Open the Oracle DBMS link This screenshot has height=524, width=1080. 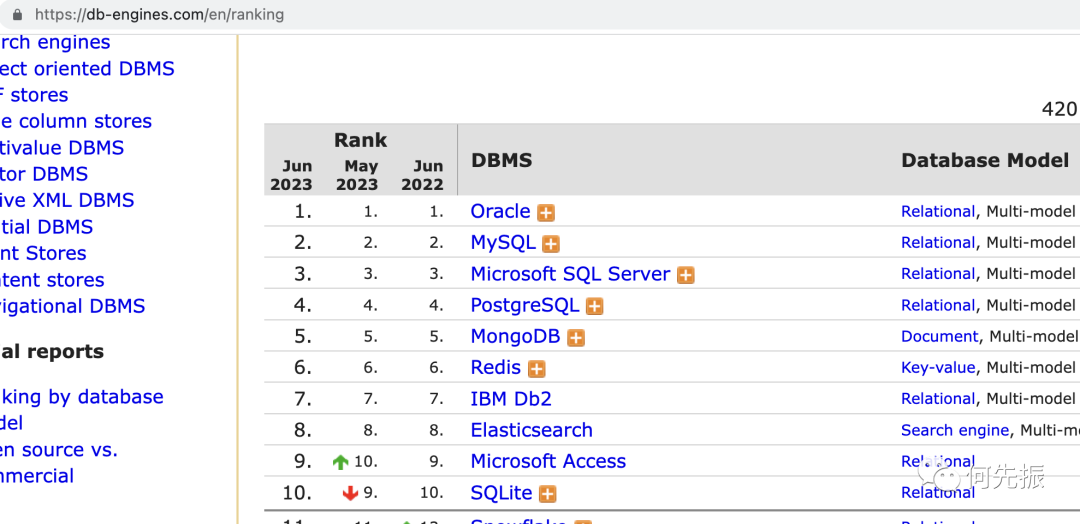coord(500,211)
